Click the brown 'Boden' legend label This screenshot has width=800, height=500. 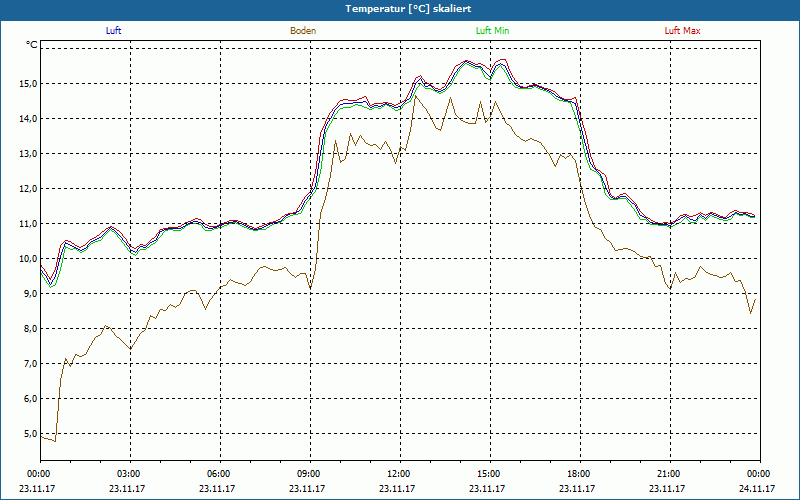point(303,31)
